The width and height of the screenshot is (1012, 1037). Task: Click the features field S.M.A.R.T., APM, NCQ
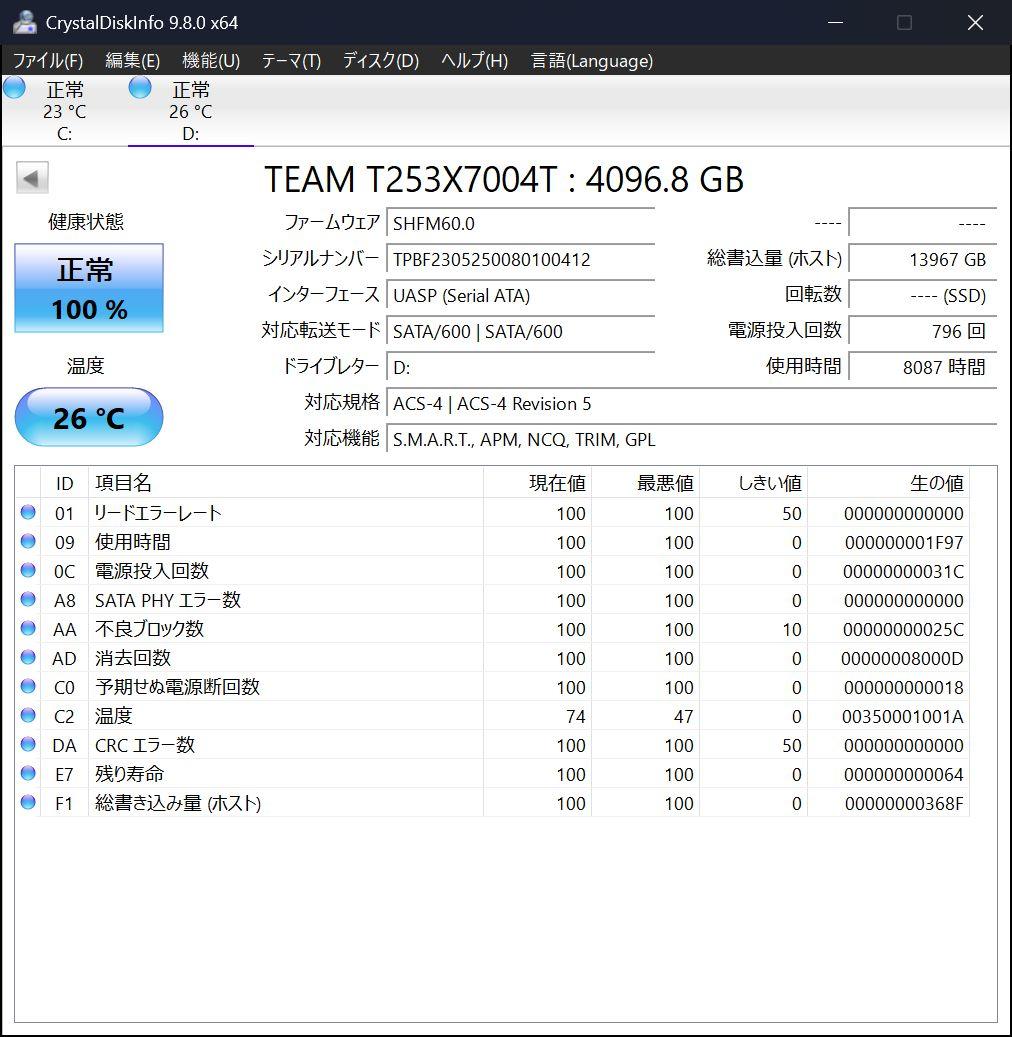click(692, 439)
